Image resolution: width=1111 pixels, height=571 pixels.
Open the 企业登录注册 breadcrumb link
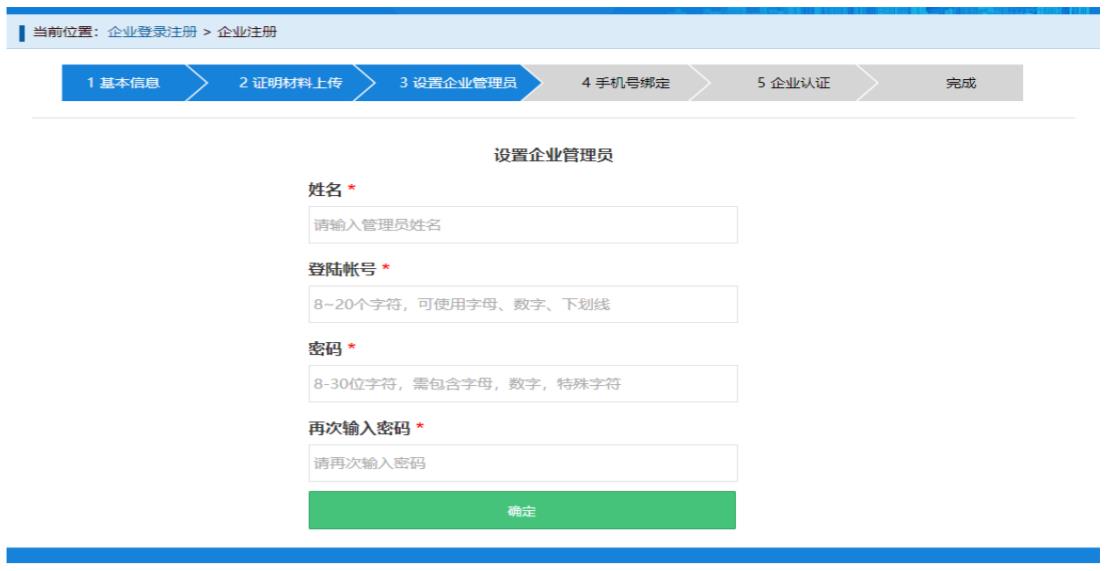click(152, 32)
